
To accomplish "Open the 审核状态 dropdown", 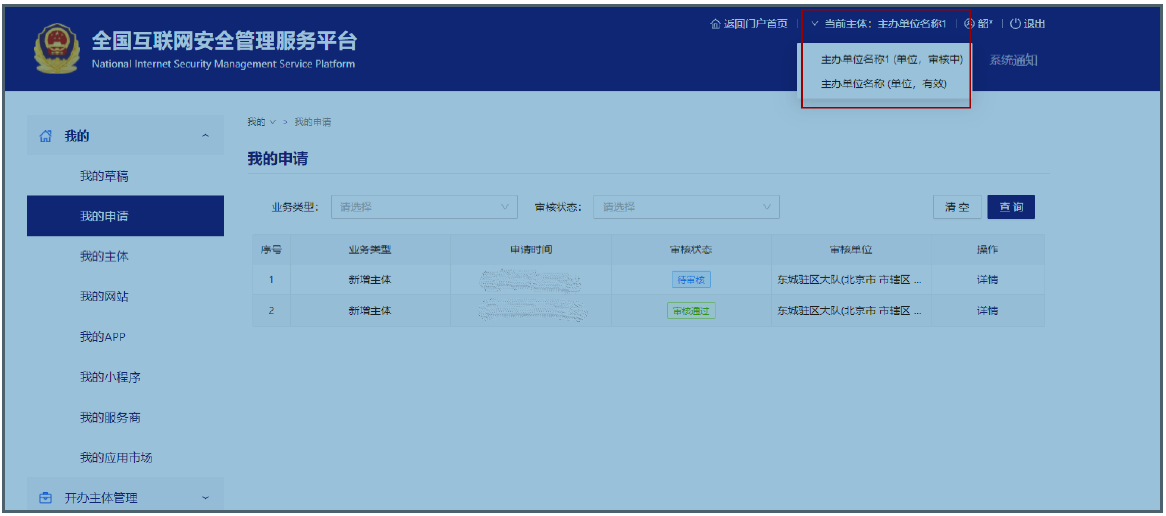I will coord(686,207).
